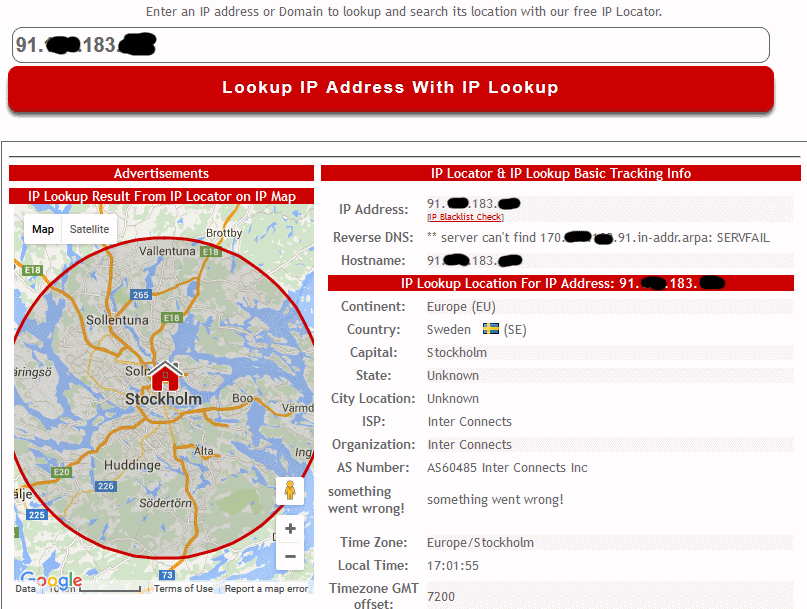Click the Sweden flag icon
807x609 pixels.
491,329
